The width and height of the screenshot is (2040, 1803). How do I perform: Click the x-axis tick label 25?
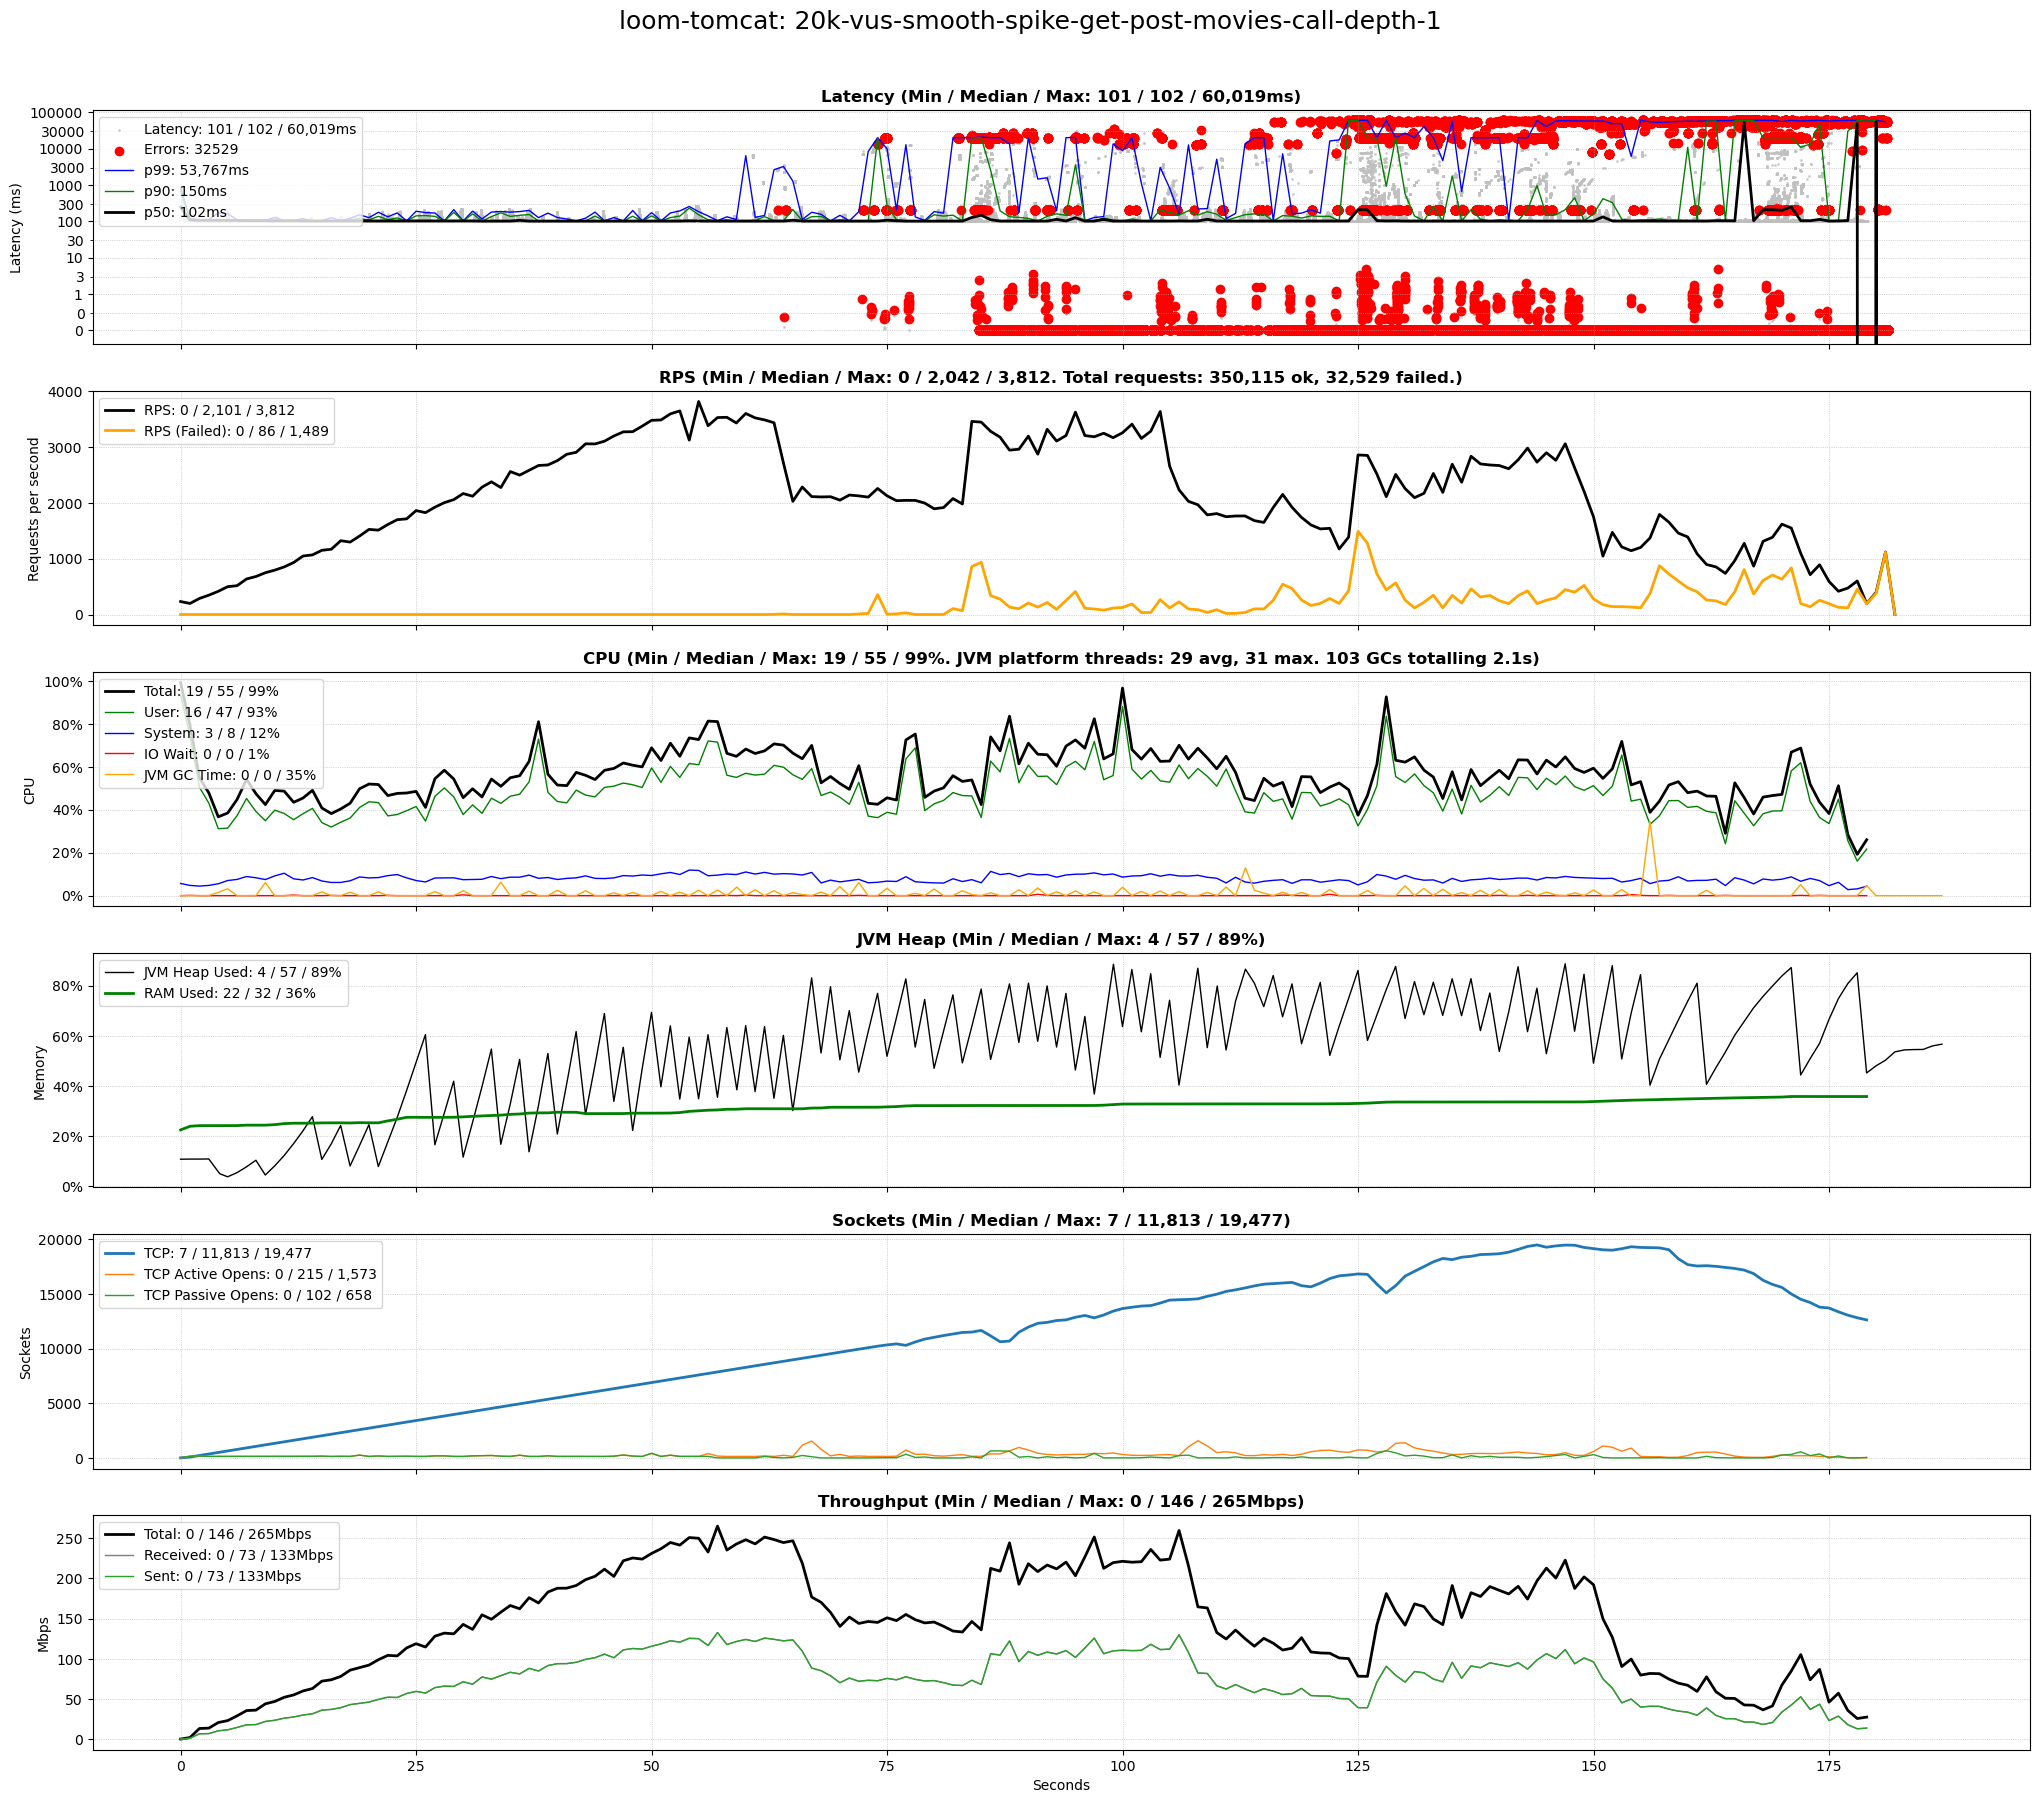(x=416, y=1766)
